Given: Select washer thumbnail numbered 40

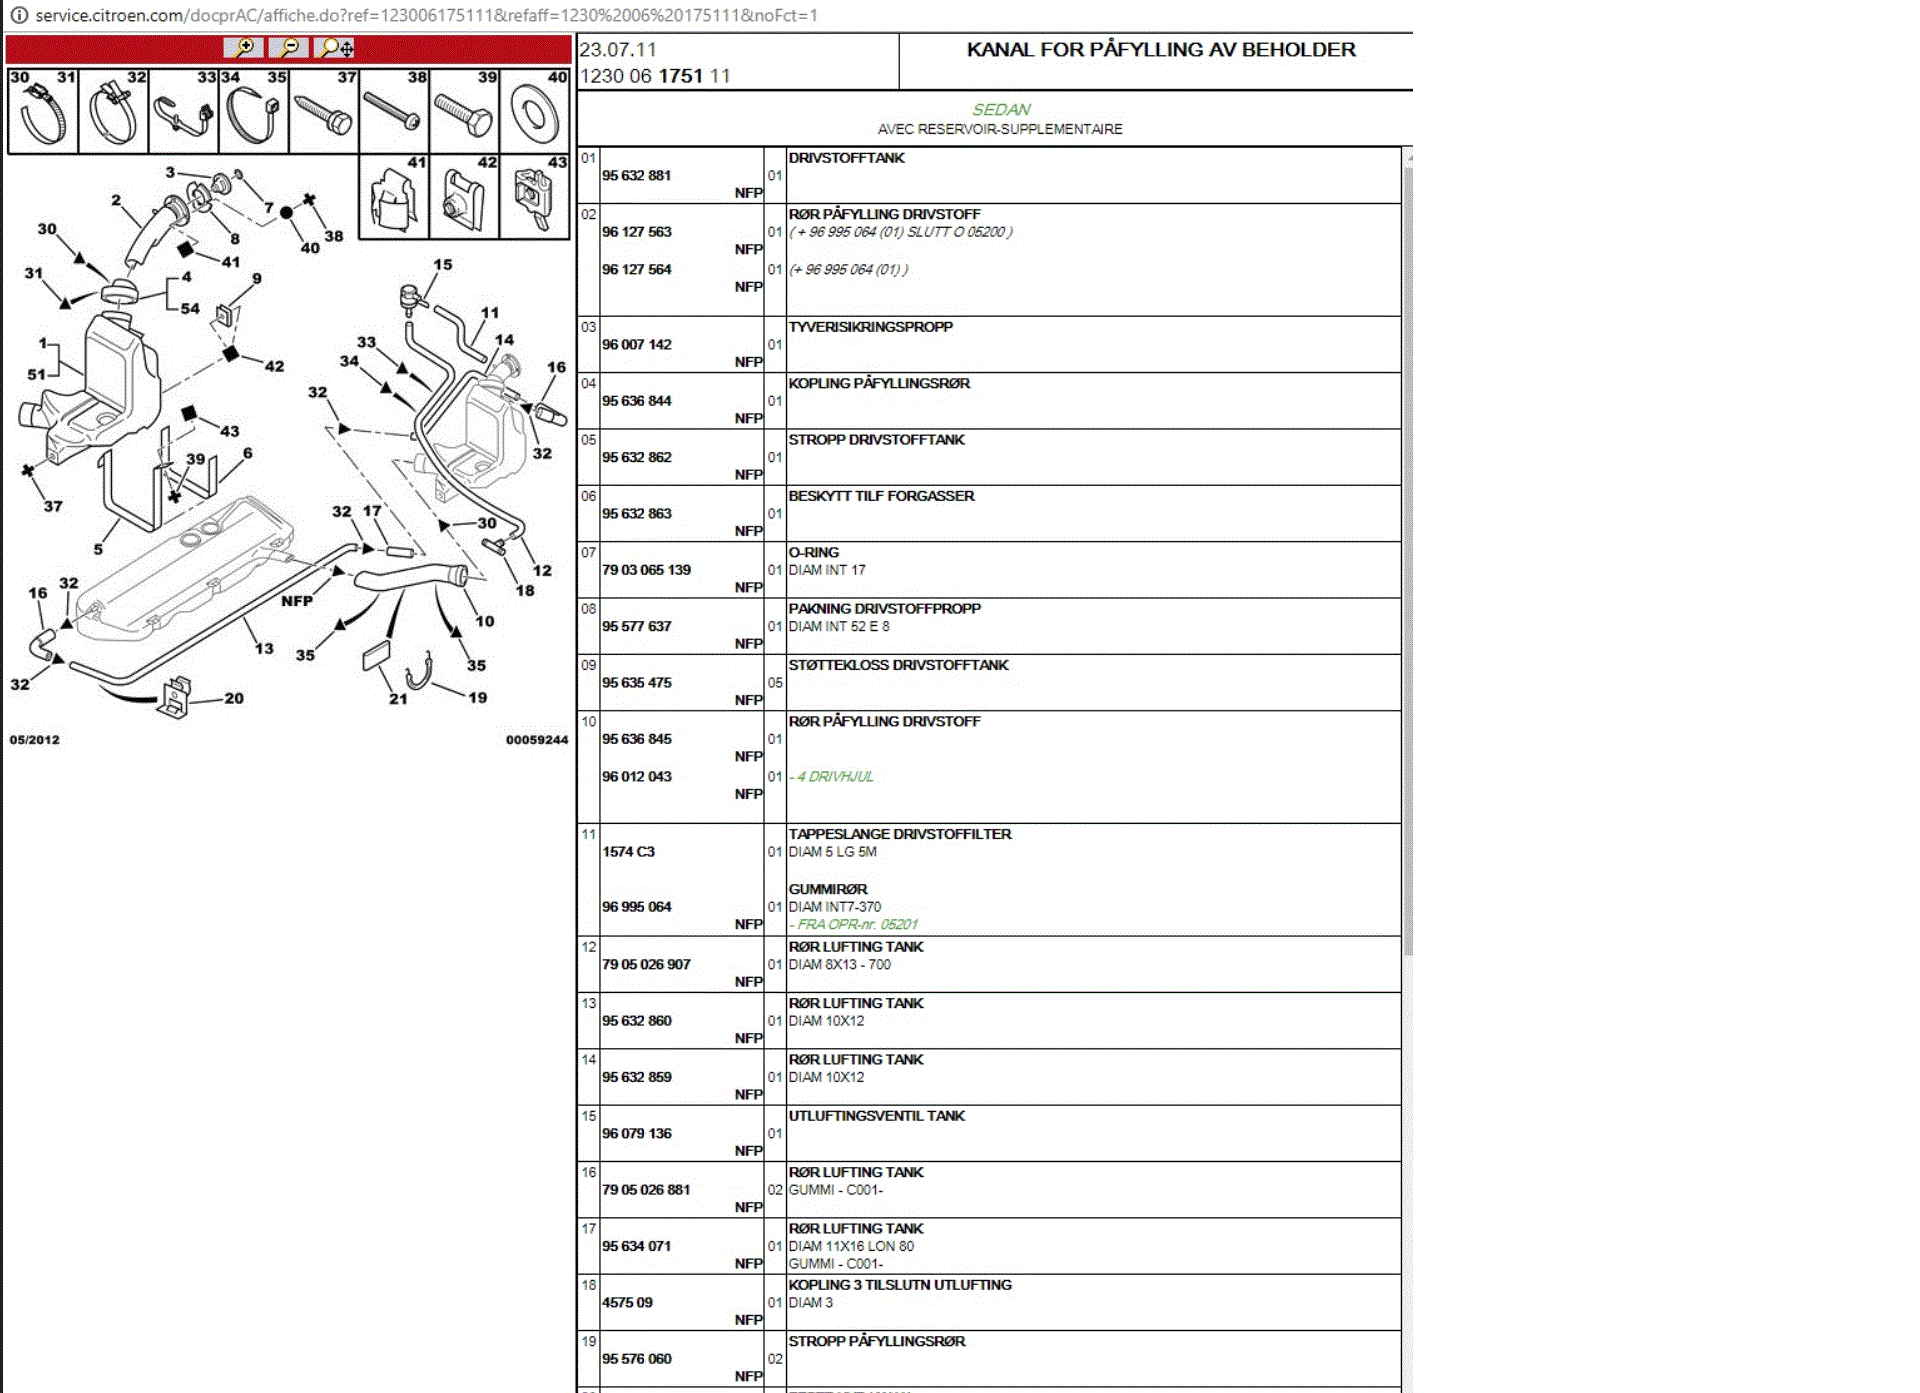Looking at the screenshot, I should coord(535,111).
